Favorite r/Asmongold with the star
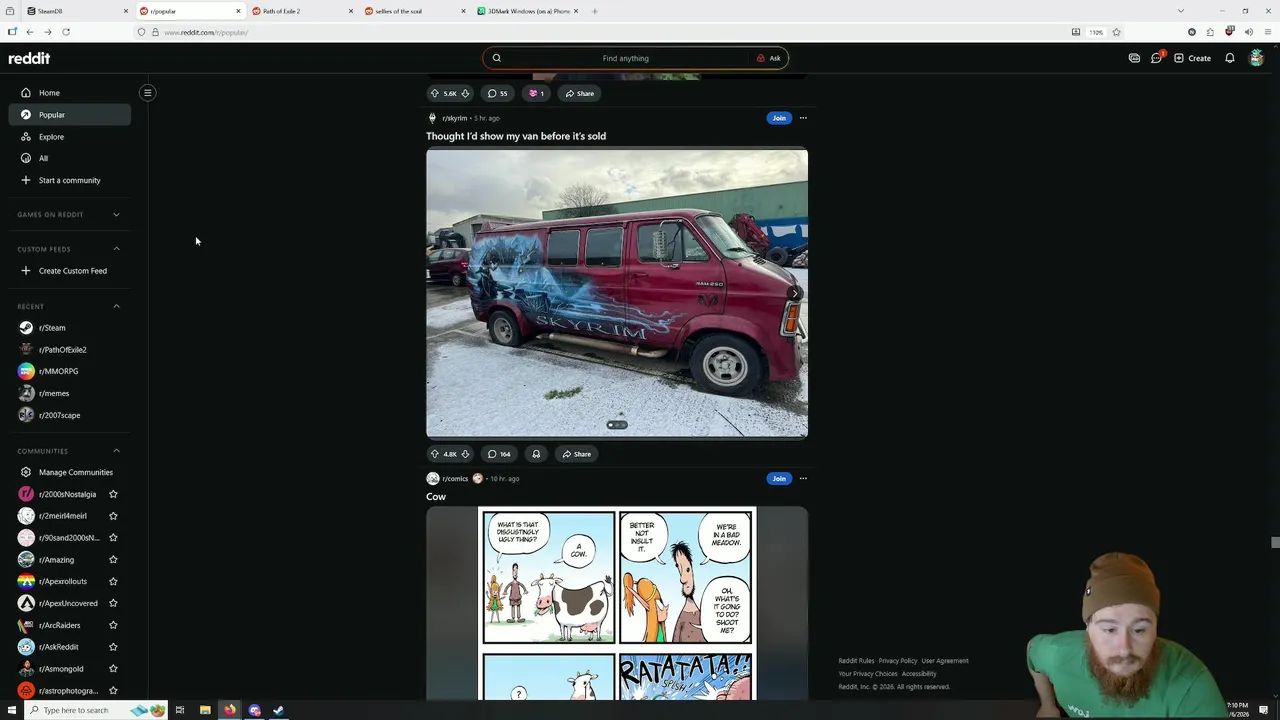Image resolution: width=1280 pixels, height=720 pixels. (113, 669)
